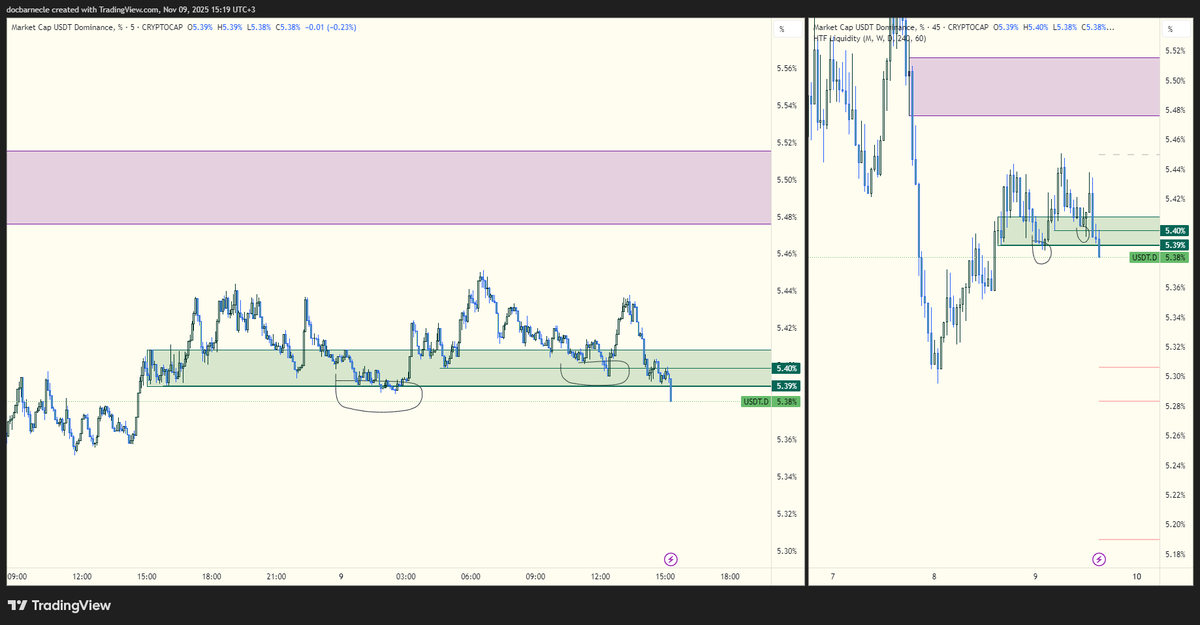Click the dark 5.39% price tag on the left chart axis

pyautogui.click(x=786, y=386)
